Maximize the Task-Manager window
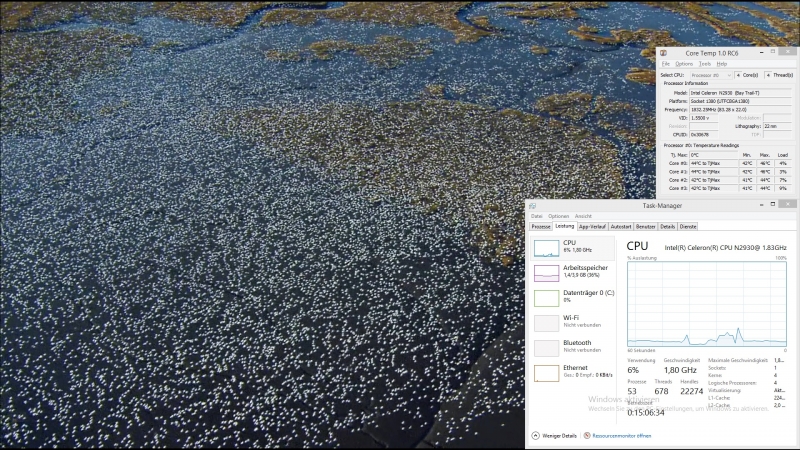This screenshot has height=450, width=800. (x=772, y=204)
